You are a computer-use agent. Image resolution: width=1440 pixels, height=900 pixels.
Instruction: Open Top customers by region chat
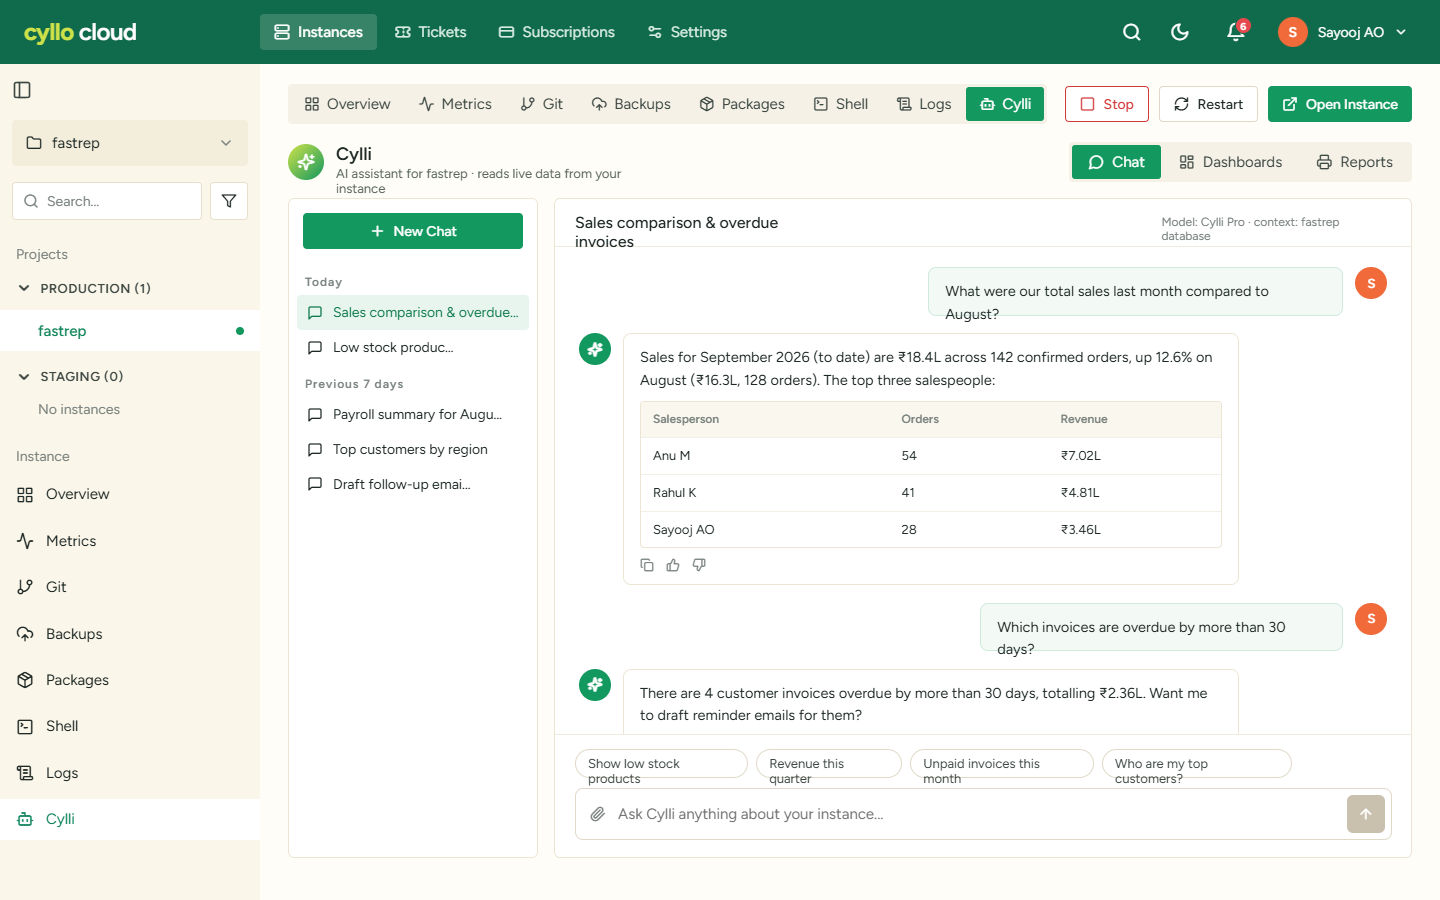[413, 449]
